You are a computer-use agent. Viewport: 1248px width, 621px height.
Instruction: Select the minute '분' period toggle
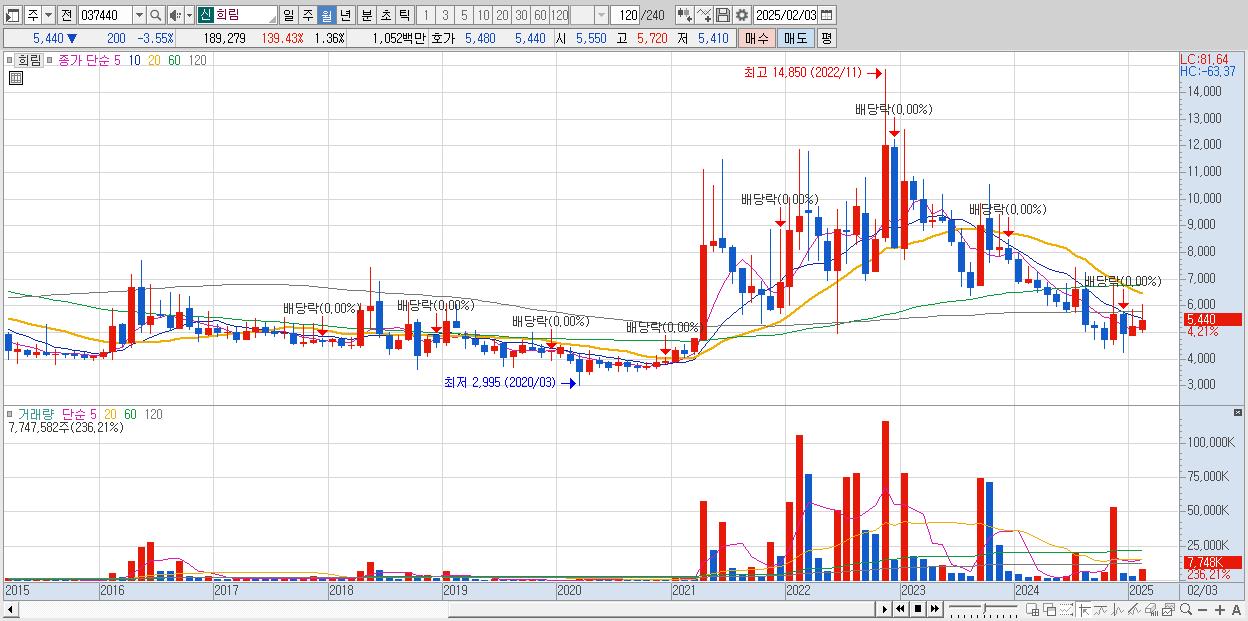[x=366, y=15]
